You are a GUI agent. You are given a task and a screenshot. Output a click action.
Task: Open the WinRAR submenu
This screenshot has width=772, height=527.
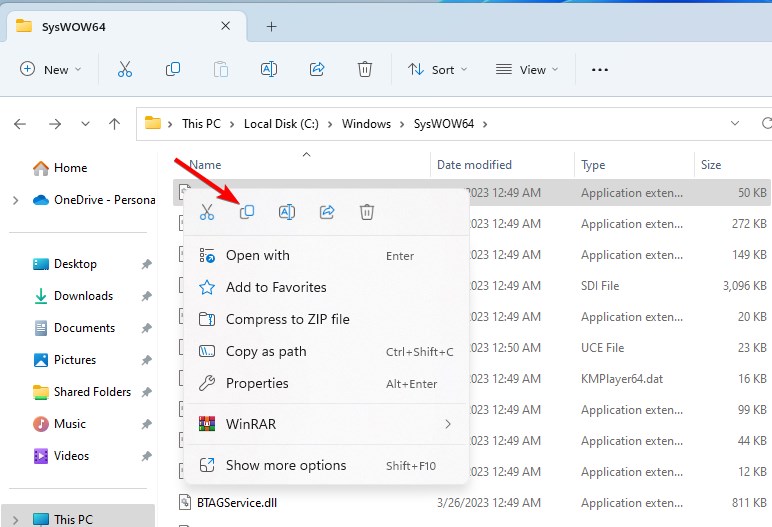tap(325, 424)
